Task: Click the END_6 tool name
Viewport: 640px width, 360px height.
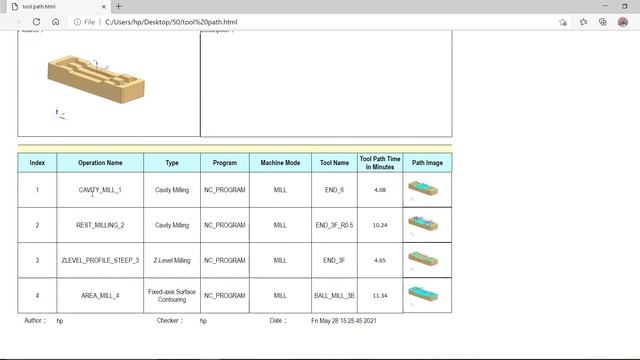Action: tap(334, 190)
